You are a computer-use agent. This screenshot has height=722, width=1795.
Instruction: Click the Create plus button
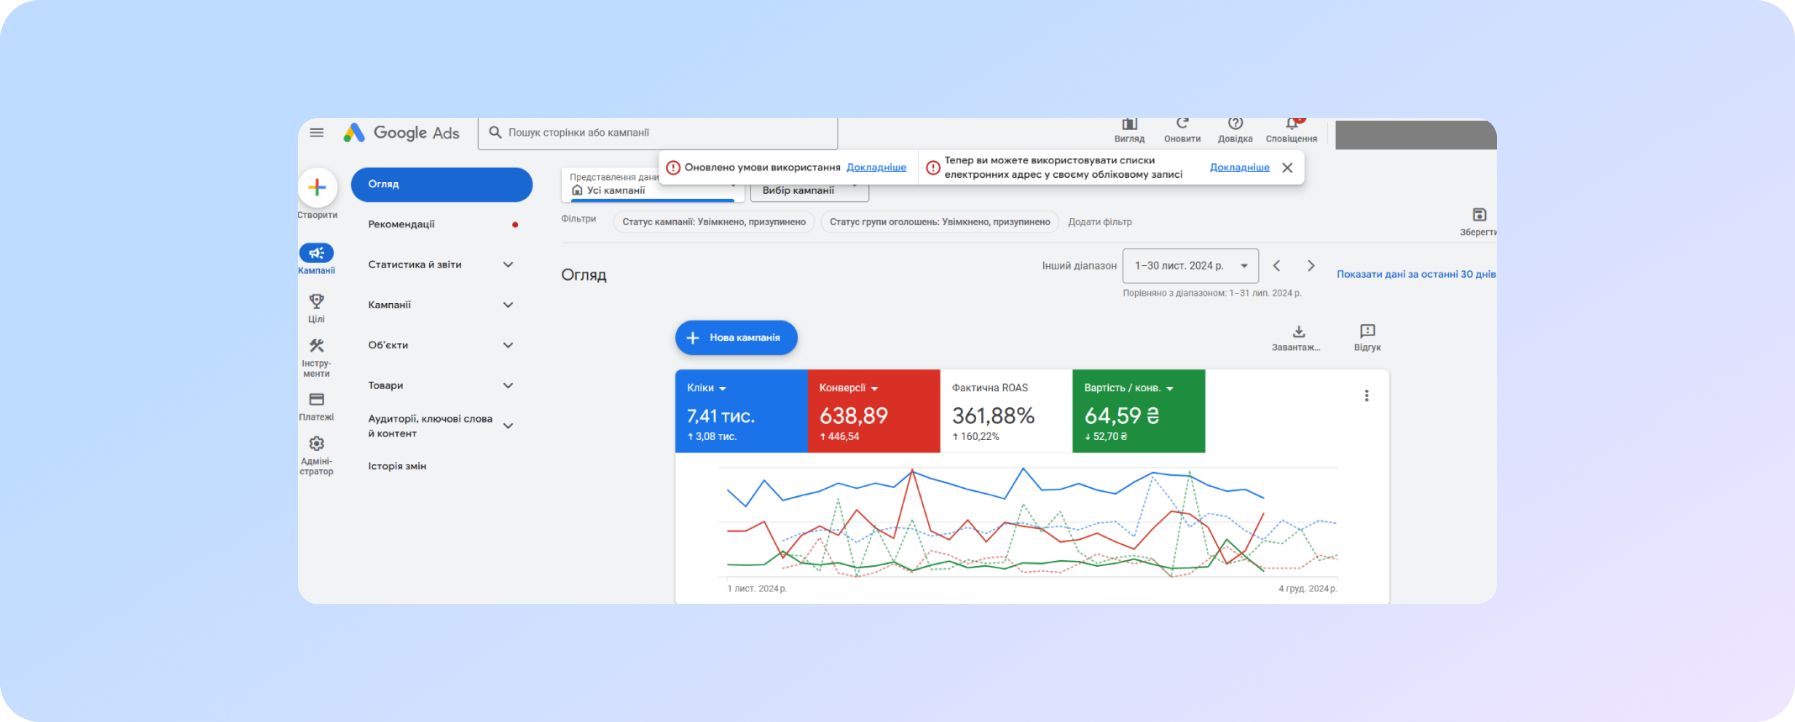tap(317, 187)
